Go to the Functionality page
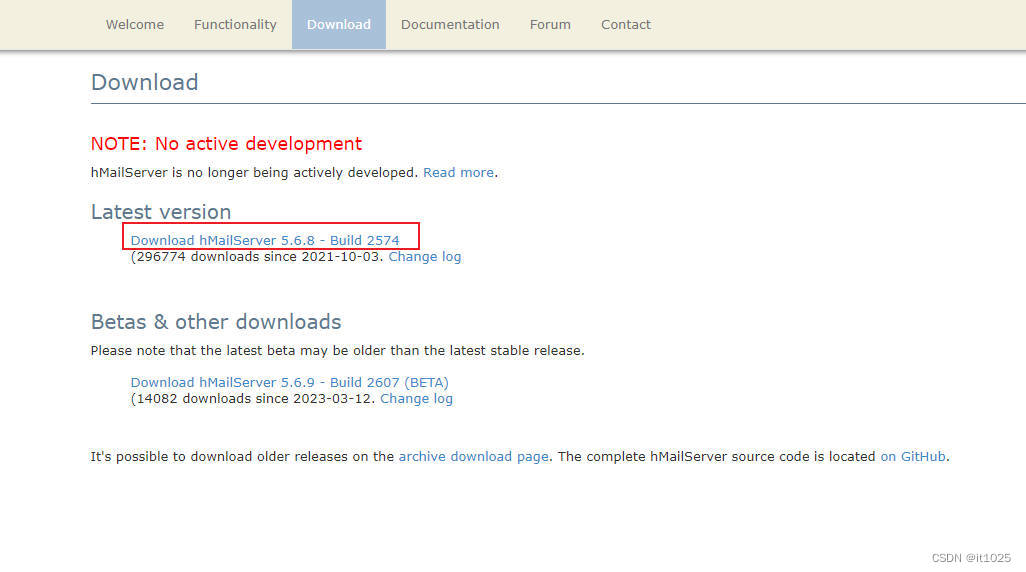 pyautogui.click(x=235, y=24)
